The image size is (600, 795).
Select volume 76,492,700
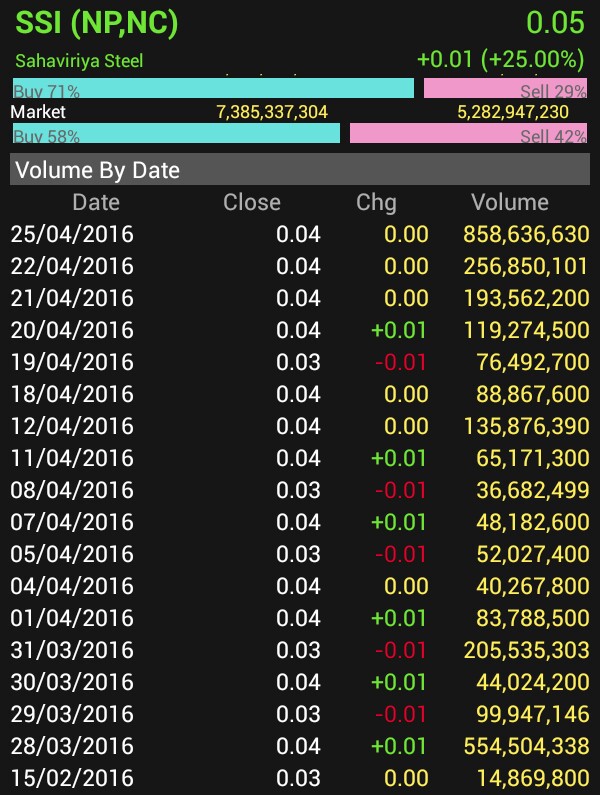pos(533,362)
